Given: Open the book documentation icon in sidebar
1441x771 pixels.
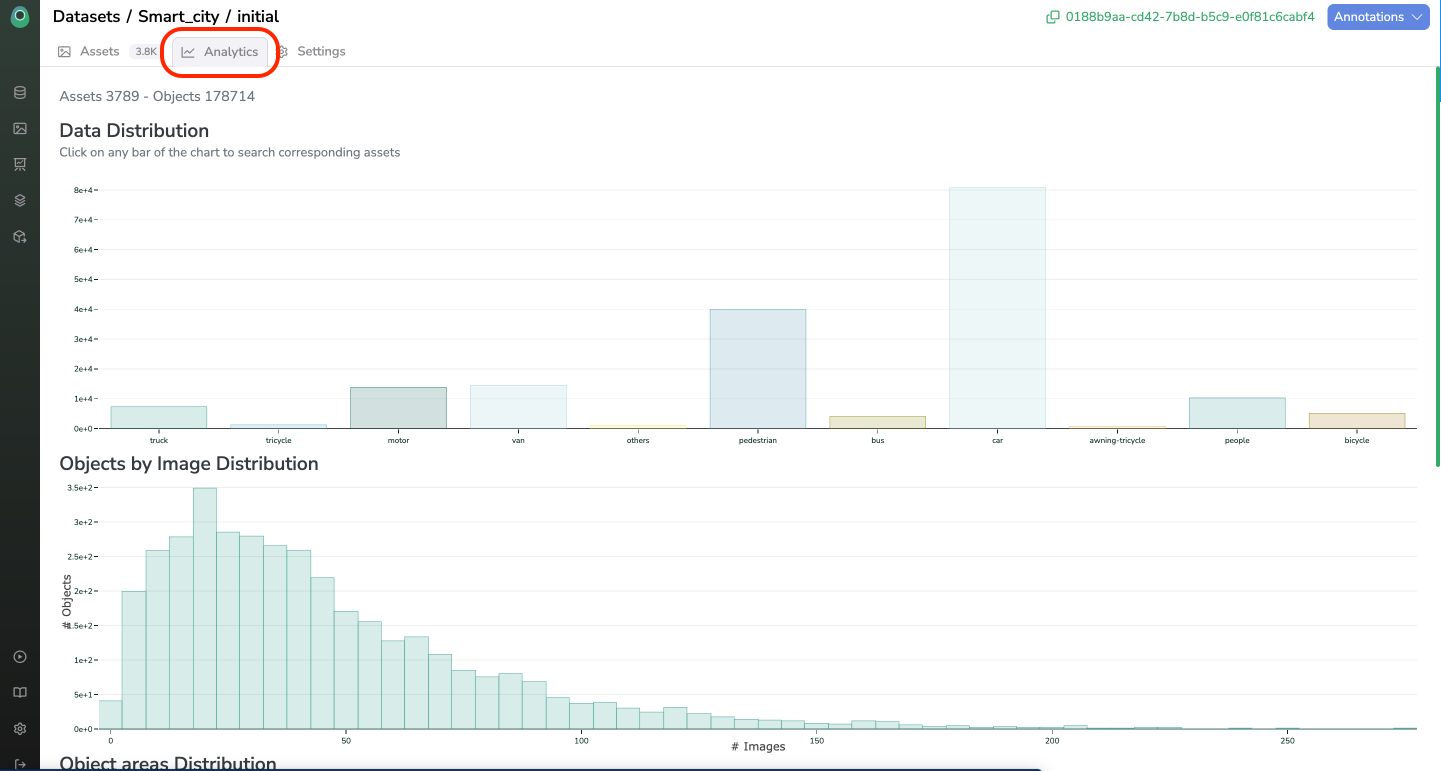Looking at the screenshot, I should (20, 692).
